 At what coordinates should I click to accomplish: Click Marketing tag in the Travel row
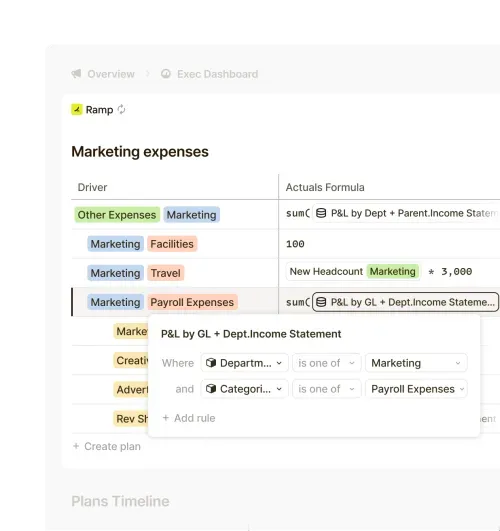(116, 273)
